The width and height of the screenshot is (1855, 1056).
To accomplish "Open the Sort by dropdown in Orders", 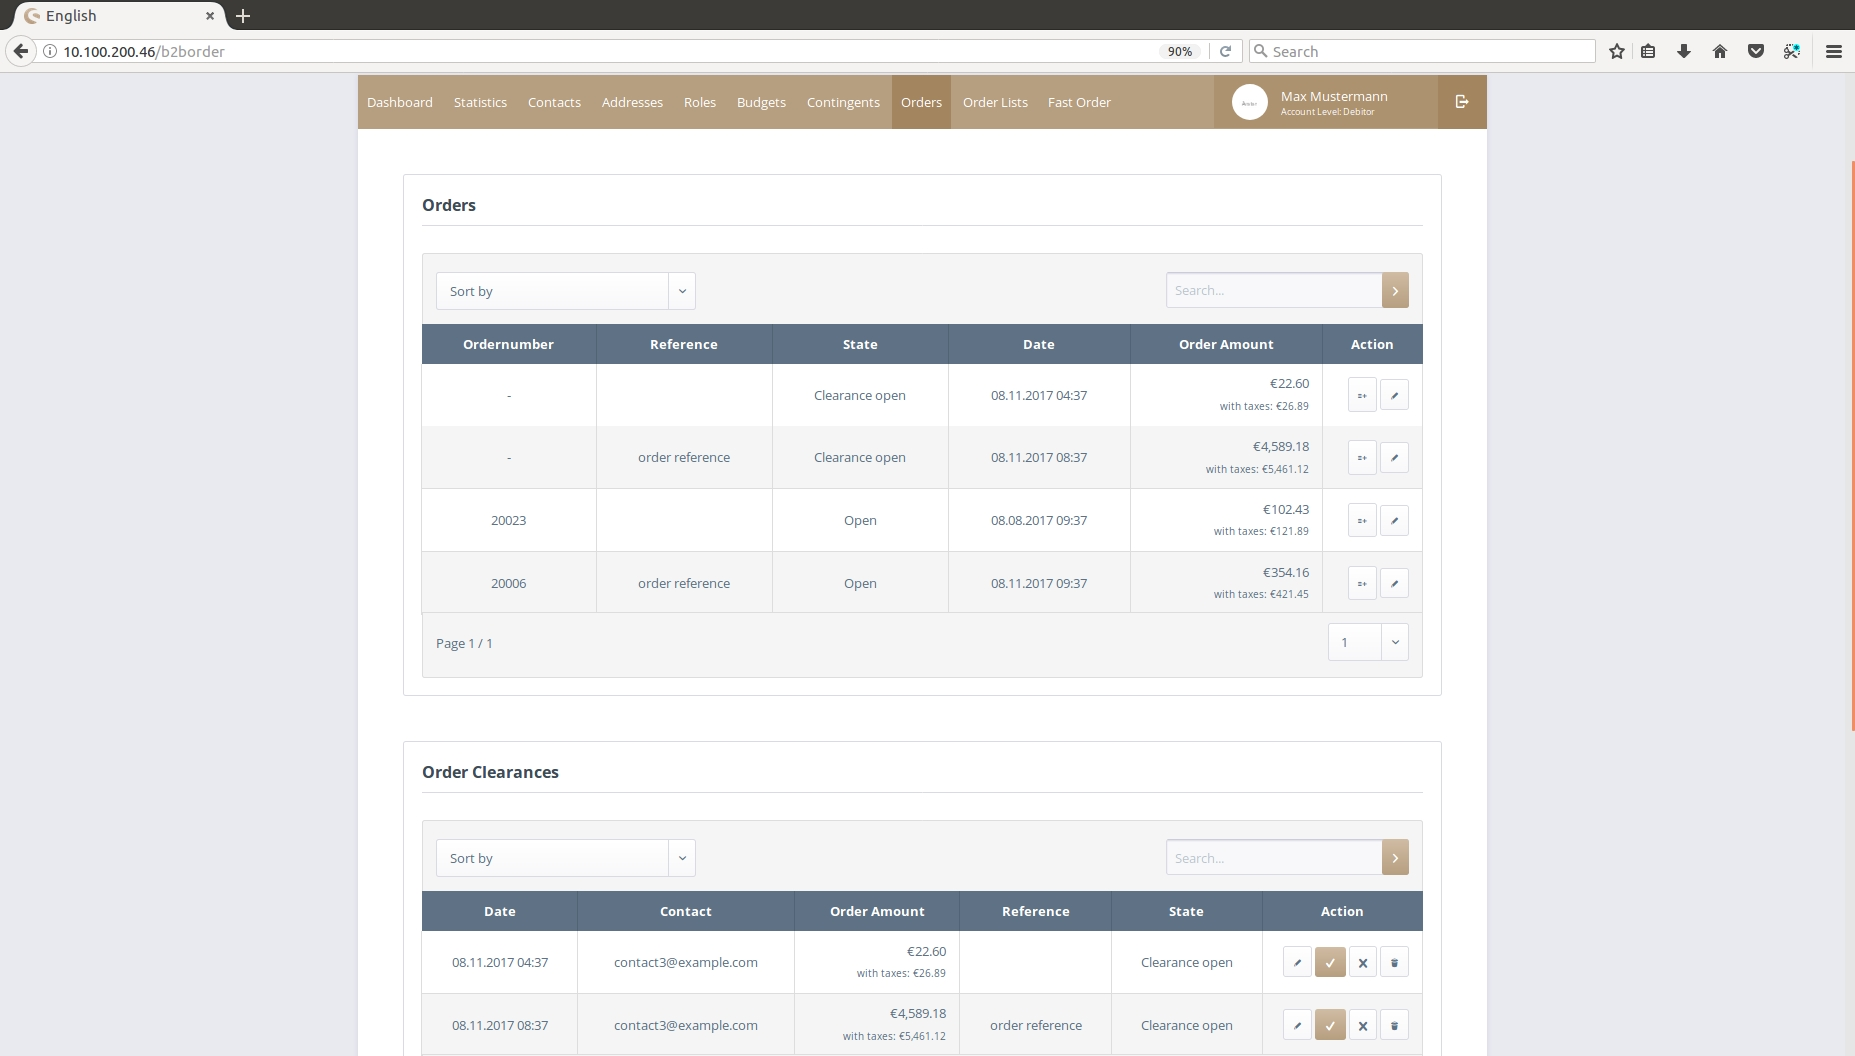I will 565,291.
